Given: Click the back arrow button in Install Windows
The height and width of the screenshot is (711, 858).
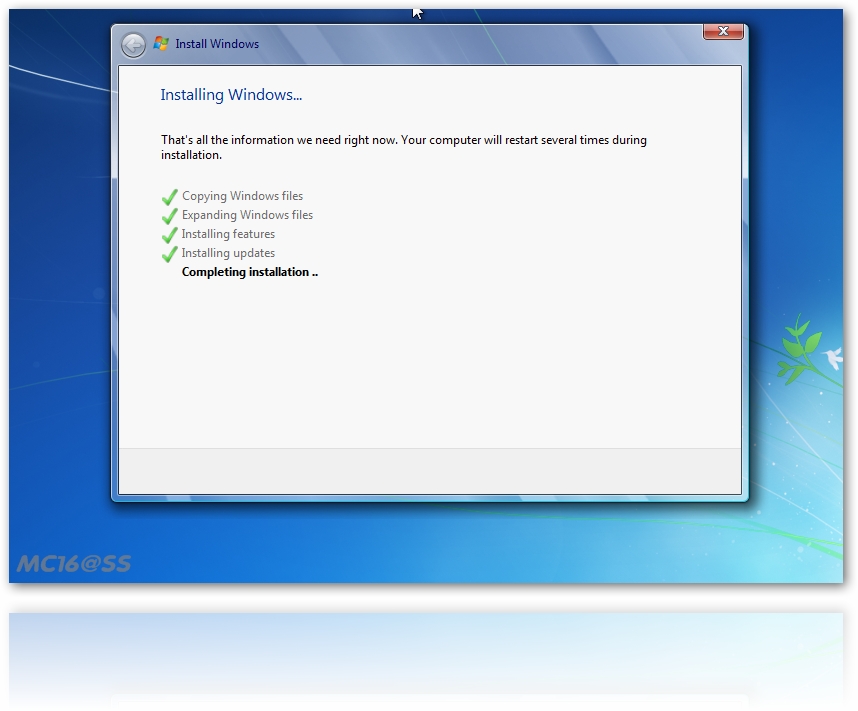Looking at the screenshot, I should pyautogui.click(x=134, y=45).
